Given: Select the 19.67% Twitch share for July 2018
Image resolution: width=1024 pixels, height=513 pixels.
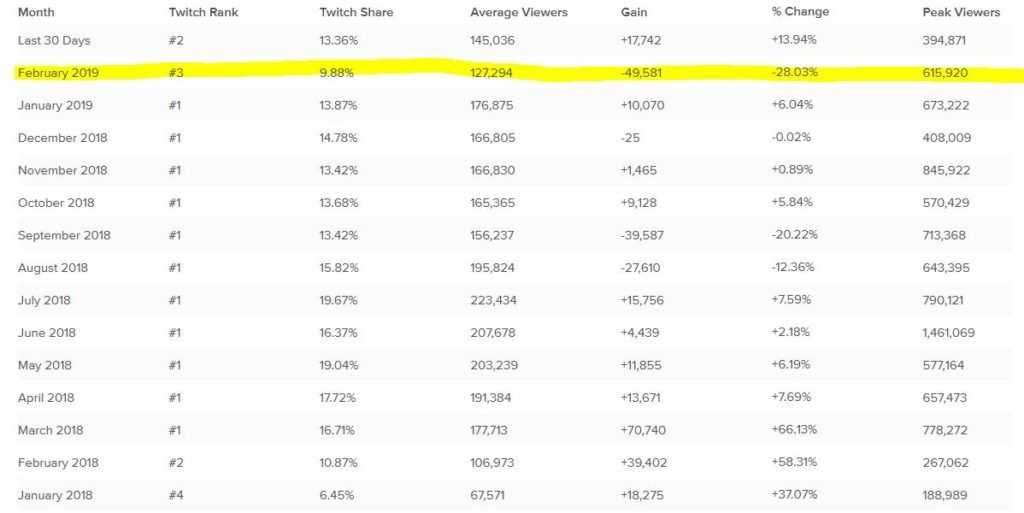Looking at the screenshot, I should [340, 300].
